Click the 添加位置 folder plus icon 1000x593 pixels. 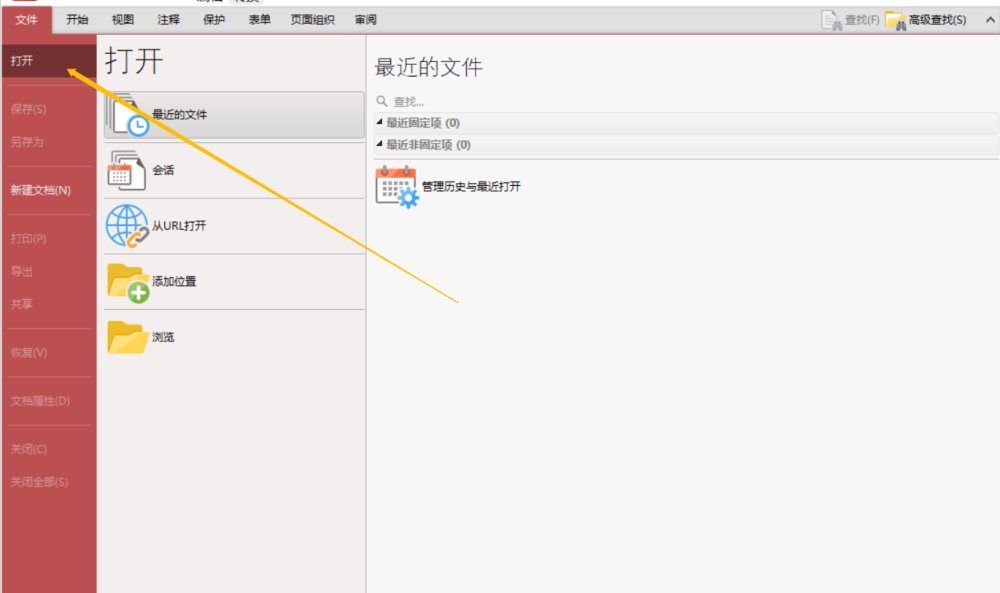click(128, 282)
